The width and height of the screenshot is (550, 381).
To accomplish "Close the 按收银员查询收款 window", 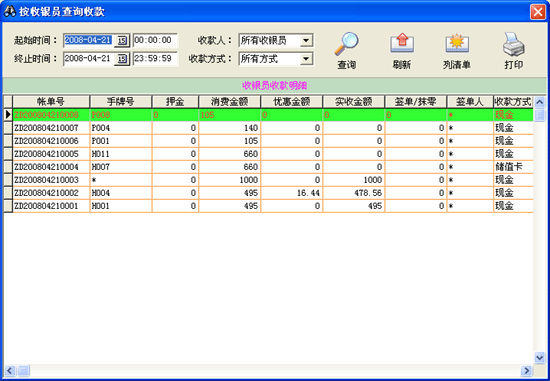I will pyautogui.click(x=538, y=12).
